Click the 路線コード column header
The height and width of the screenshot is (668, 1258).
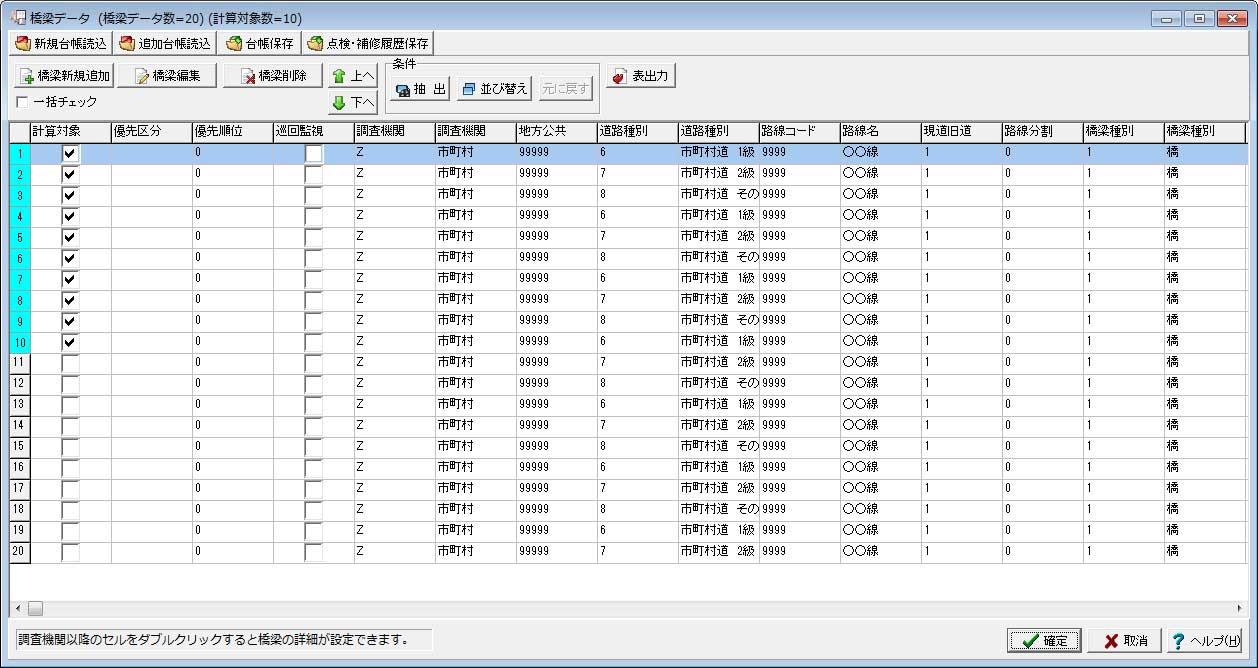pos(799,132)
